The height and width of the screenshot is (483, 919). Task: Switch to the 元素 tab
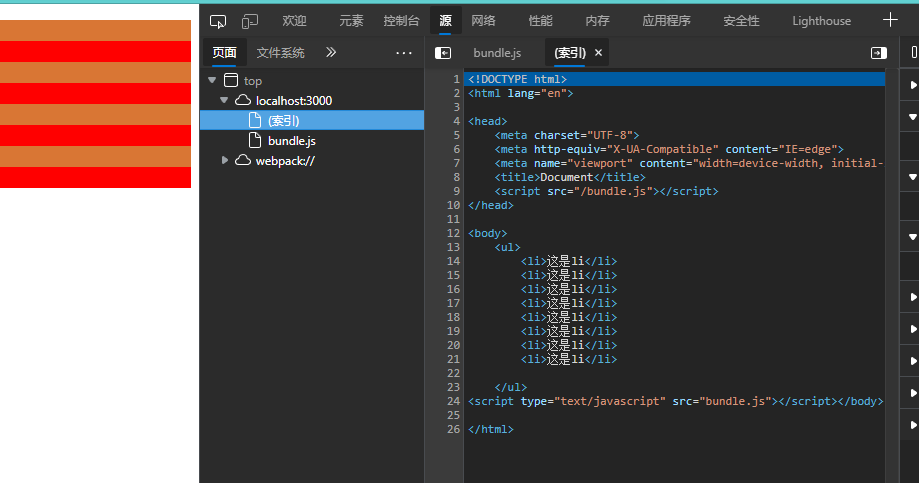(351, 21)
